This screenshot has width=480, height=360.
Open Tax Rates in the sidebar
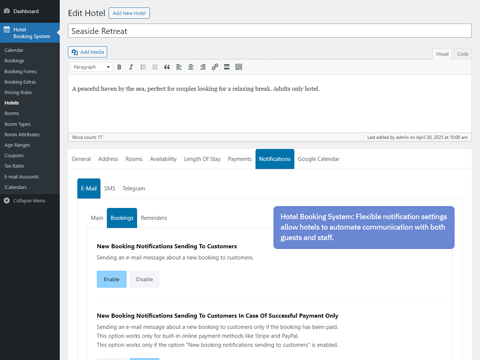tap(14, 166)
